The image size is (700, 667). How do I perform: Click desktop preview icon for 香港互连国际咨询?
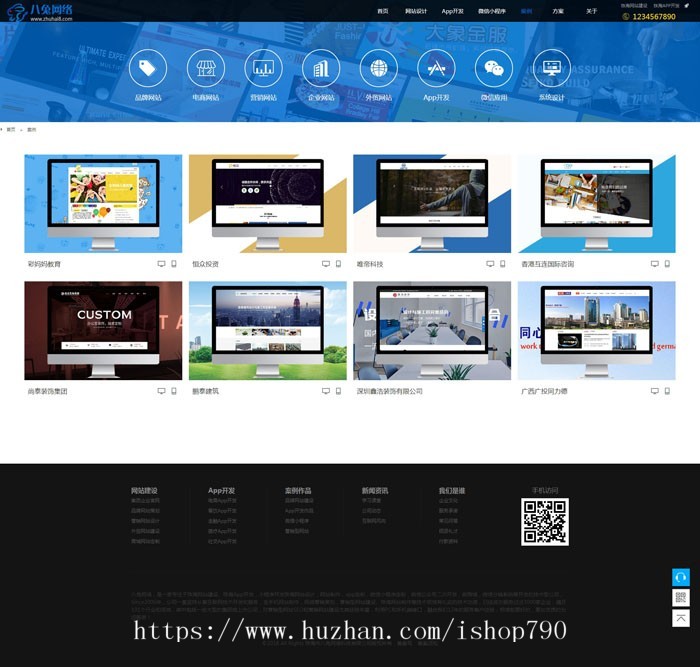pyautogui.click(x=654, y=264)
